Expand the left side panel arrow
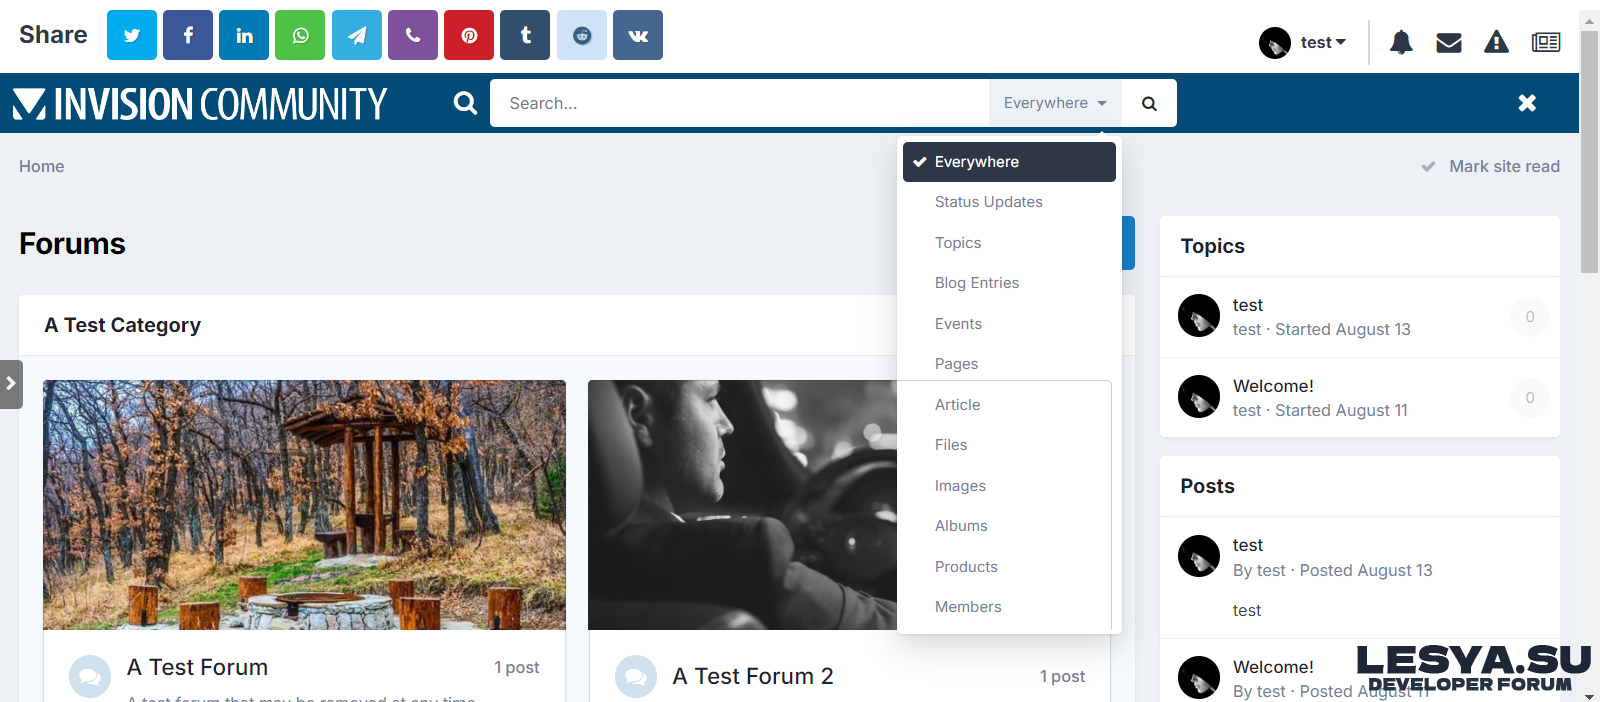 tap(11, 384)
